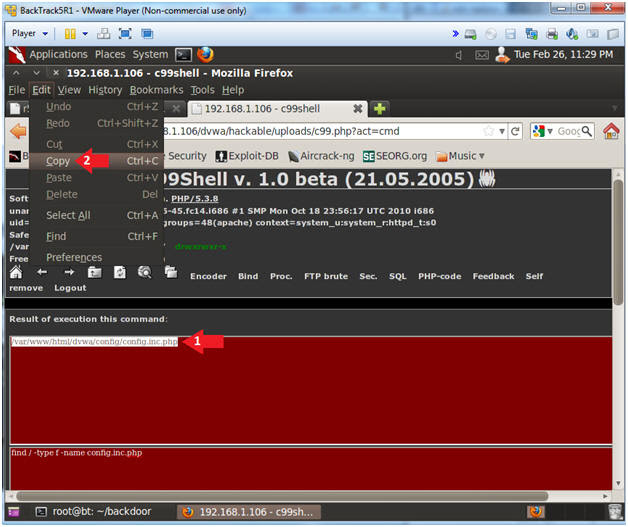Screen dimensions: 628x527
Task: Expand the Music bookmarks folder dropdown
Action: (x=481, y=156)
